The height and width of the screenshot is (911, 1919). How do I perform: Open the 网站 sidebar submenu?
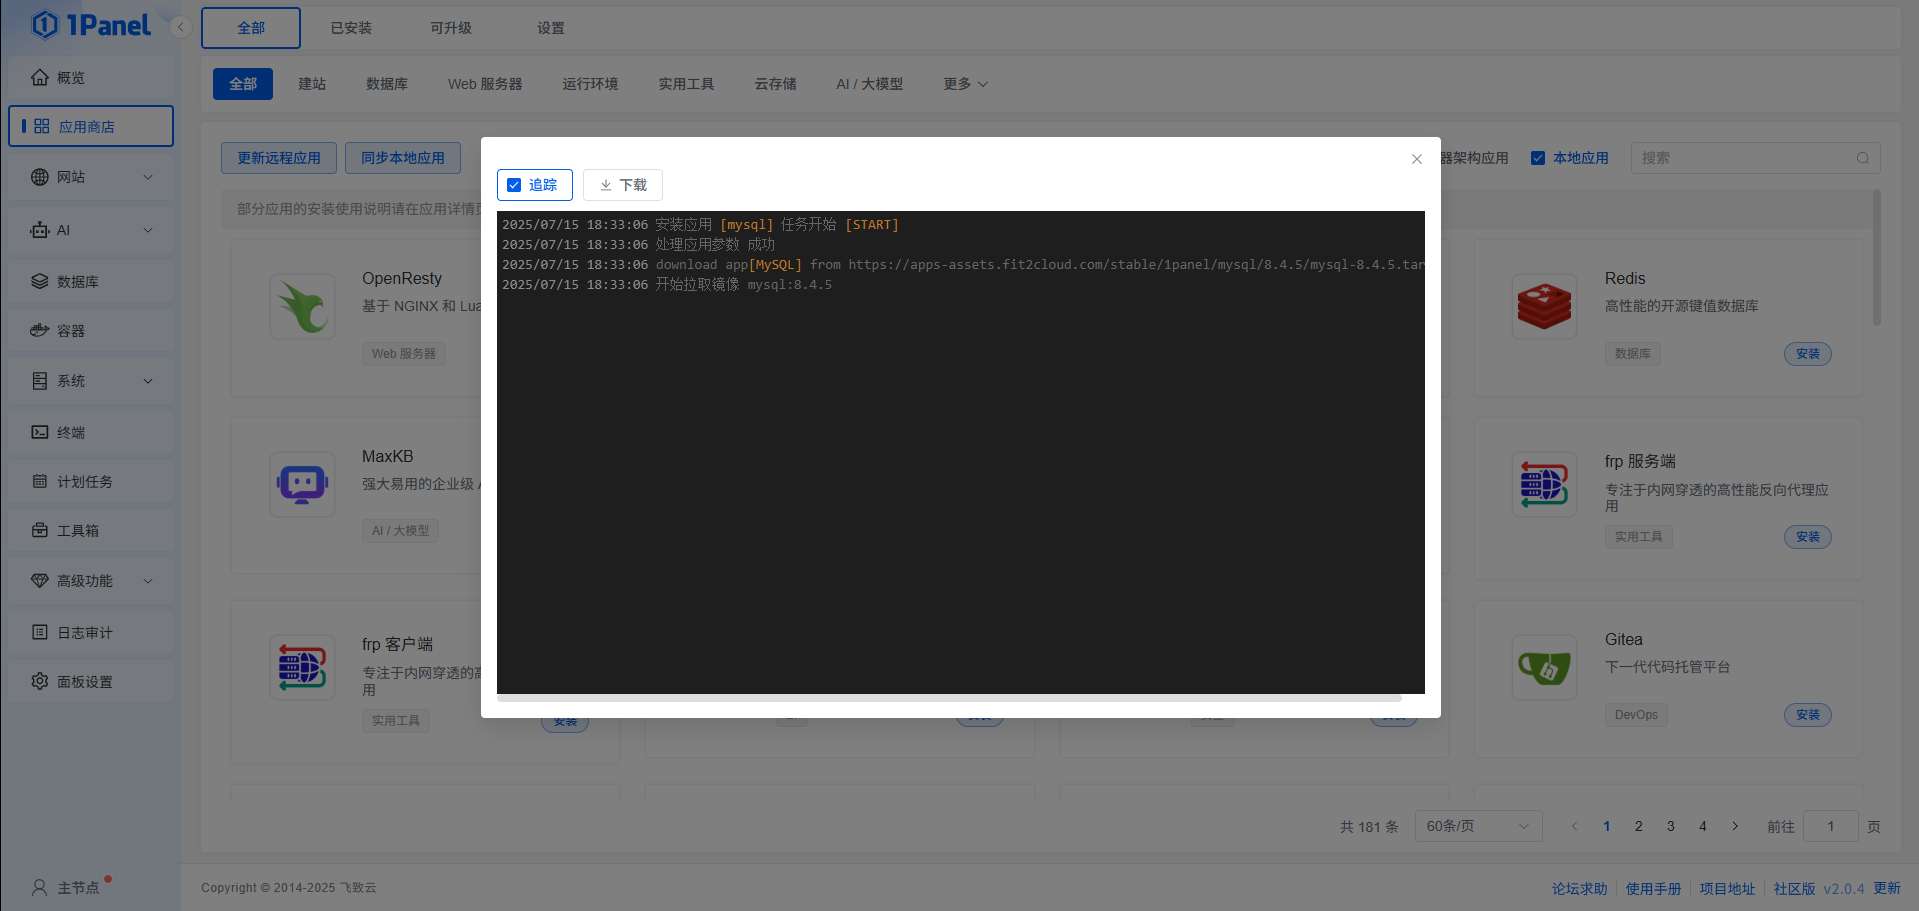pos(69,177)
